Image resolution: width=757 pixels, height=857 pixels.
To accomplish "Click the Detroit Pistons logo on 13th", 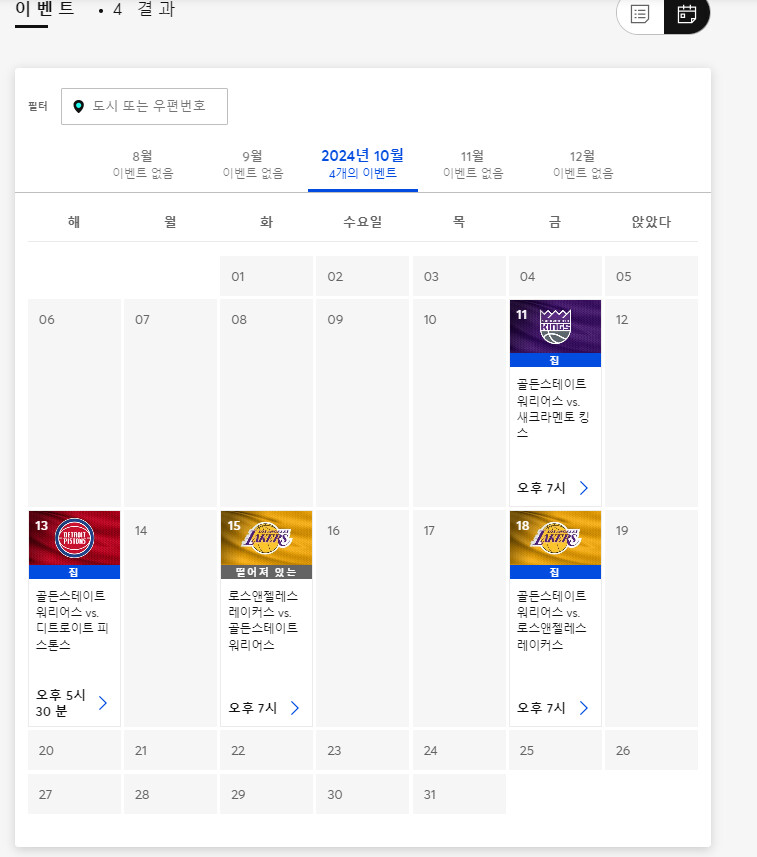I will [74, 538].
